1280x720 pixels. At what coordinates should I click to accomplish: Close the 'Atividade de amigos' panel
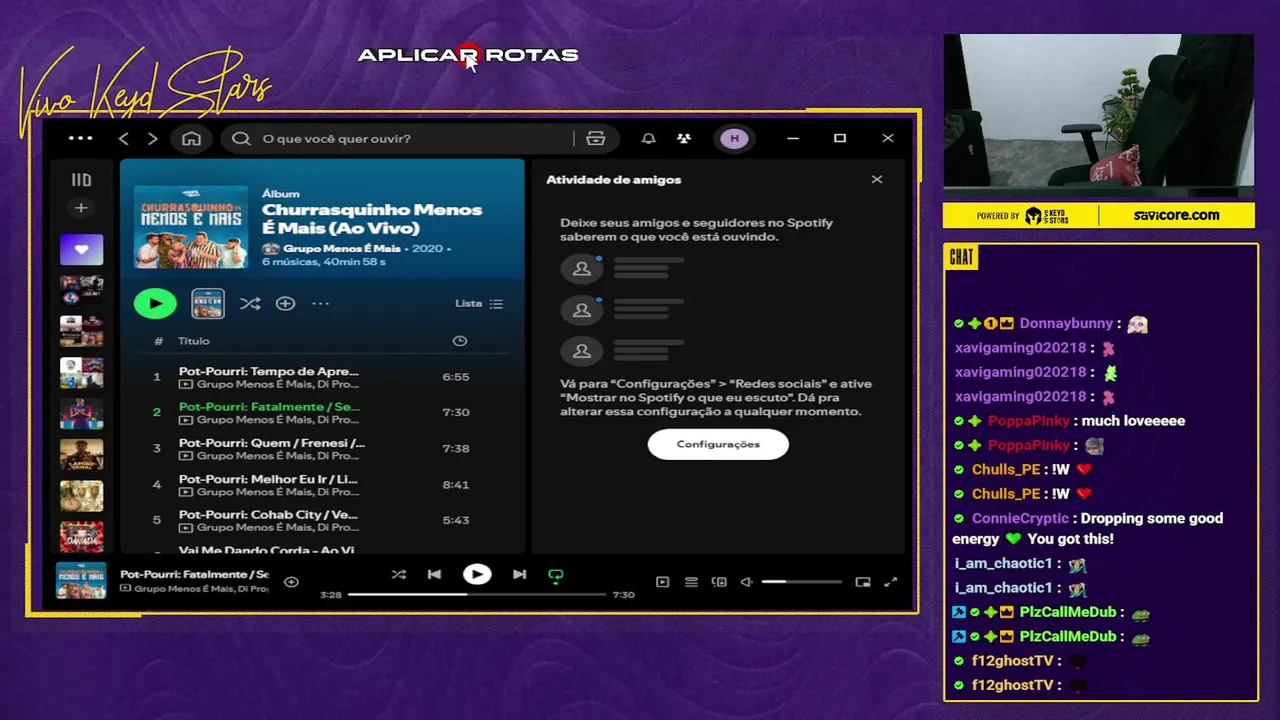point(877,180)
